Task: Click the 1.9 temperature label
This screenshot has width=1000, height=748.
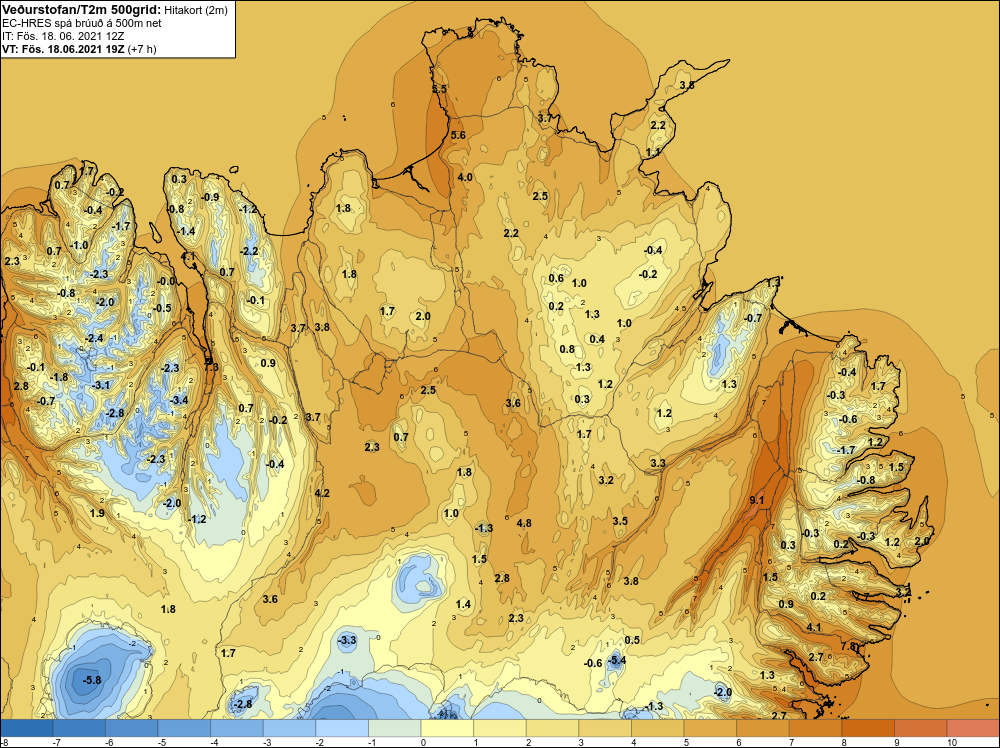Action: point(97,513)
